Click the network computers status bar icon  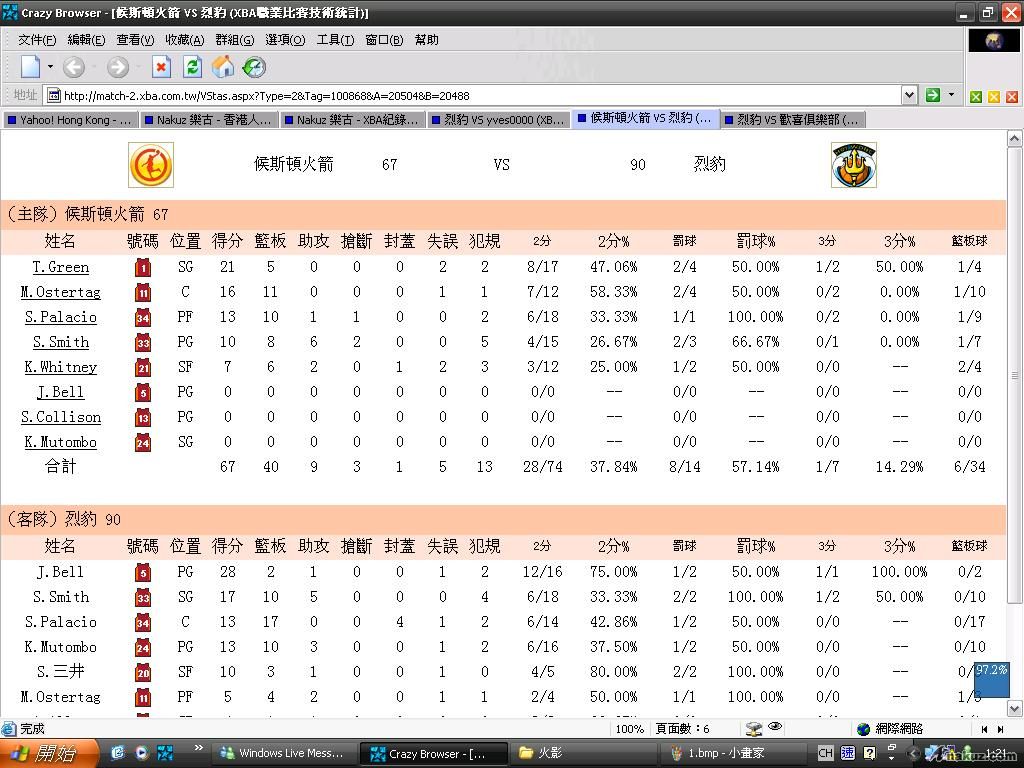point(754,729)
